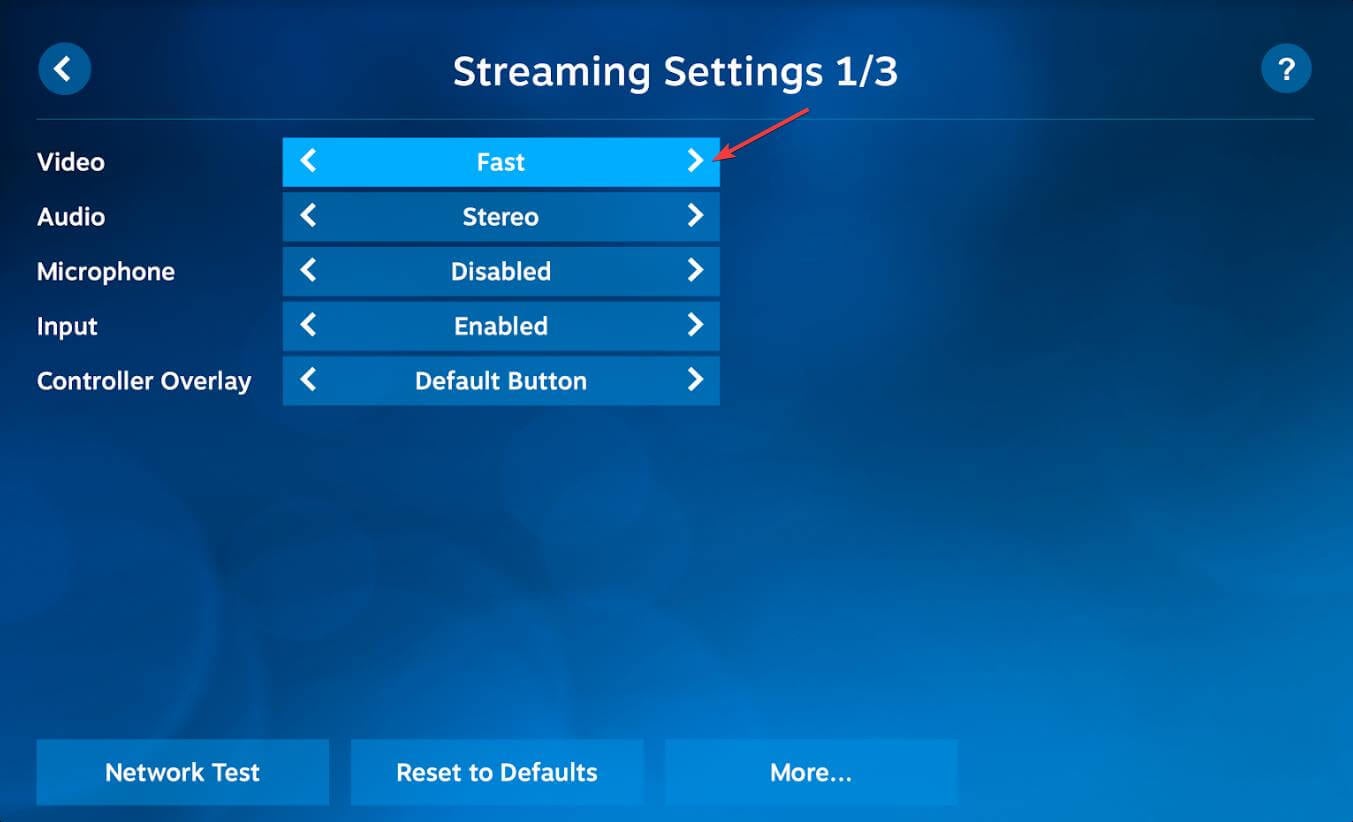Cycle Input setting forward with right chevron
This screenshot has height=822, width=1353.
(695, 326)
